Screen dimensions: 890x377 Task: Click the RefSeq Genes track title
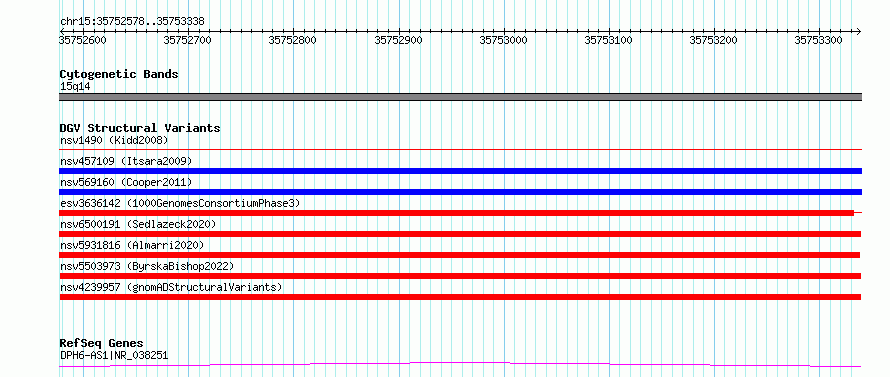(101, 344)
